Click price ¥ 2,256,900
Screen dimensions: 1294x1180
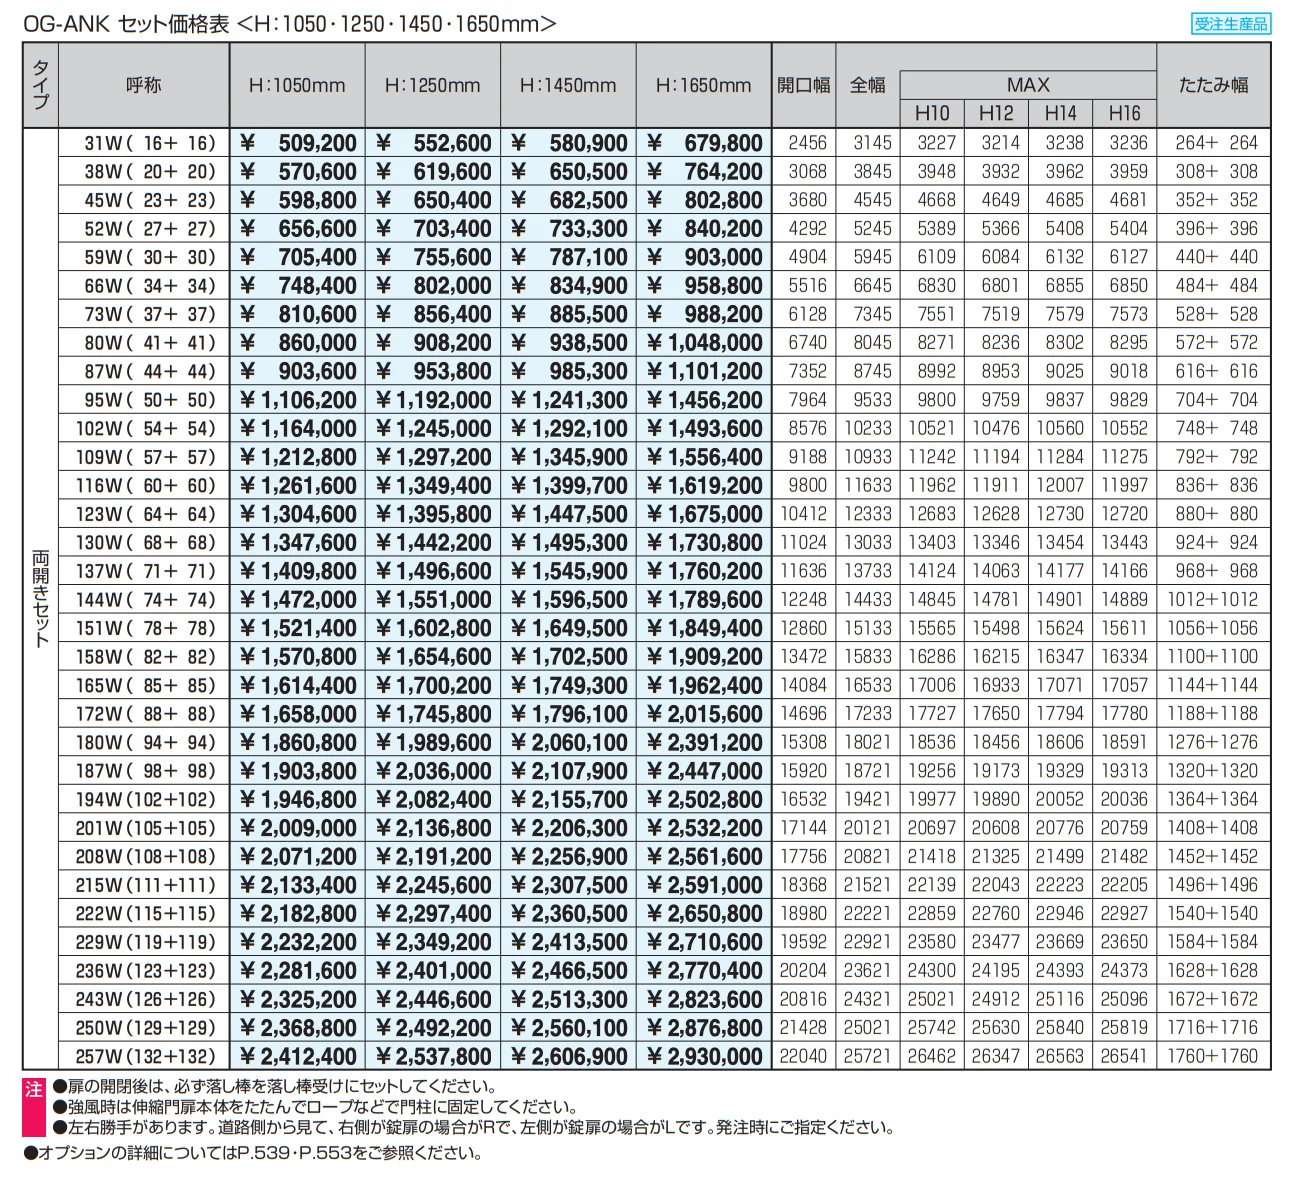(x=568, y=857)
